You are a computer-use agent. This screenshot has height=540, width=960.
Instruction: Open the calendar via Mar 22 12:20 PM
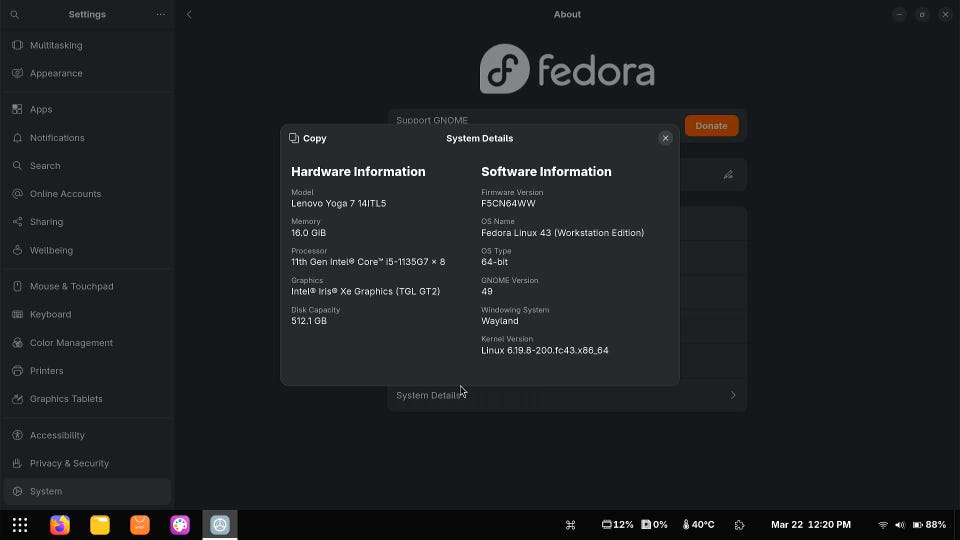coord(811,525)
